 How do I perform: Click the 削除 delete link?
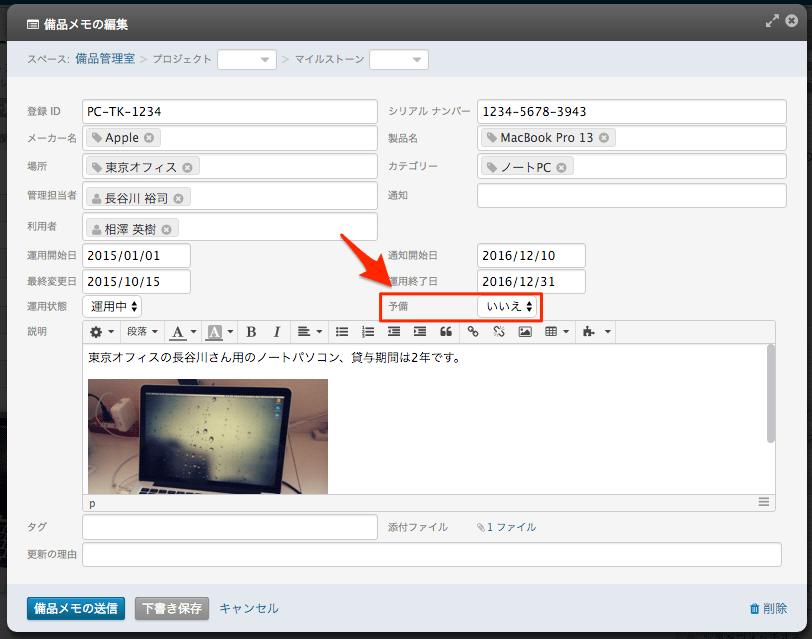(x=767, y=608)
